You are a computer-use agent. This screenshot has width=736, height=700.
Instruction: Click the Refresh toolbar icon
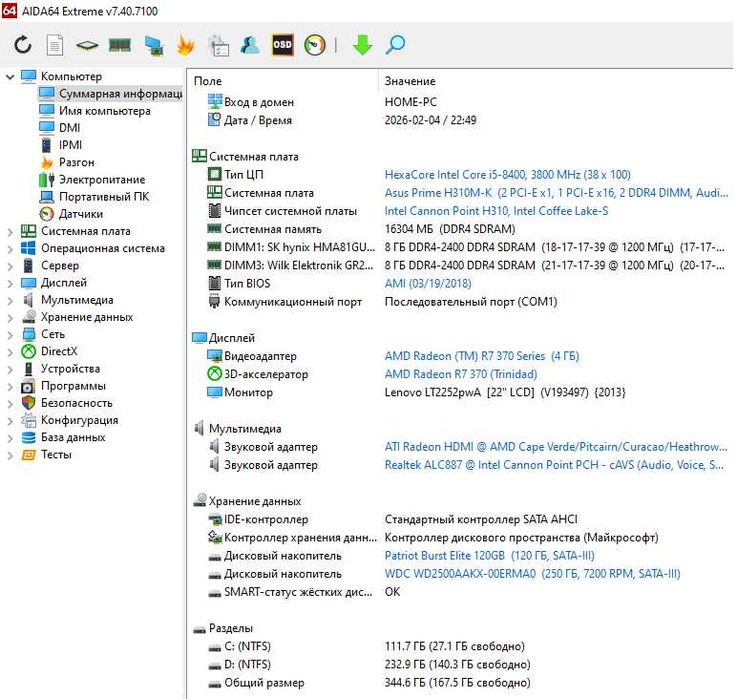click(x=23, y=45)
